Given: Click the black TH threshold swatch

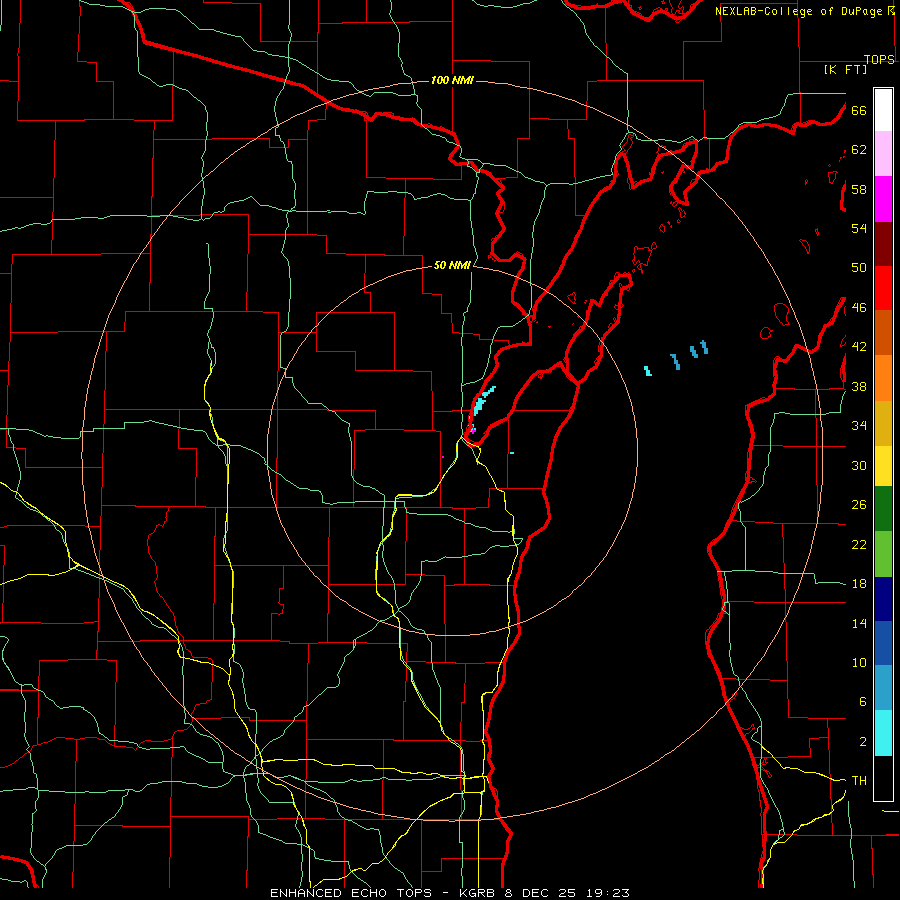Looking at the screenshot, I should tap(883, 778).
